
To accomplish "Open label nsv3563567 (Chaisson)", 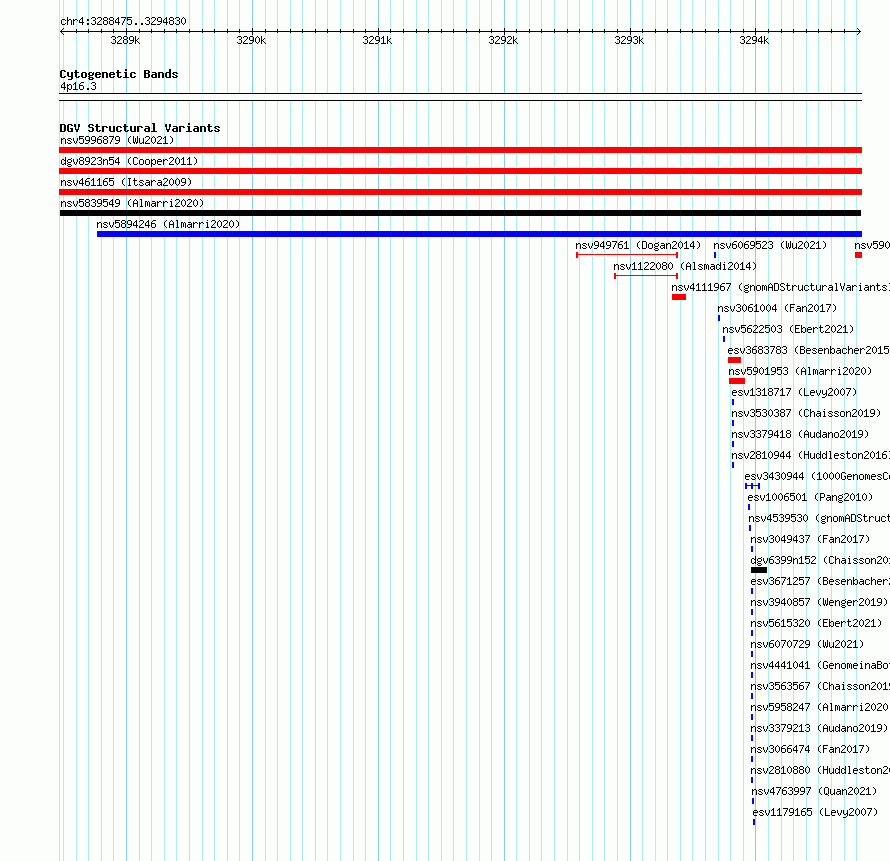I will point(820,686).
